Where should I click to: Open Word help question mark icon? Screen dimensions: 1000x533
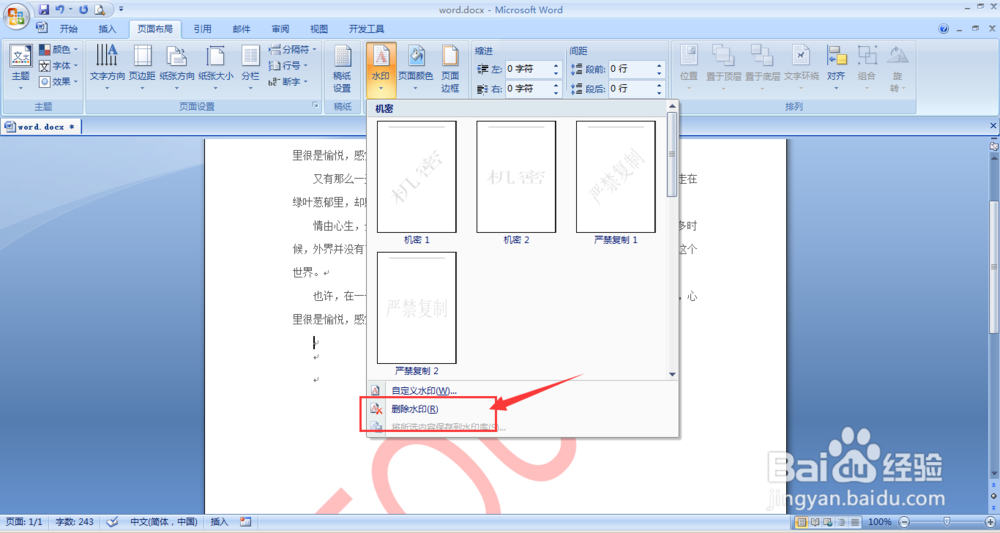(944, 29)
